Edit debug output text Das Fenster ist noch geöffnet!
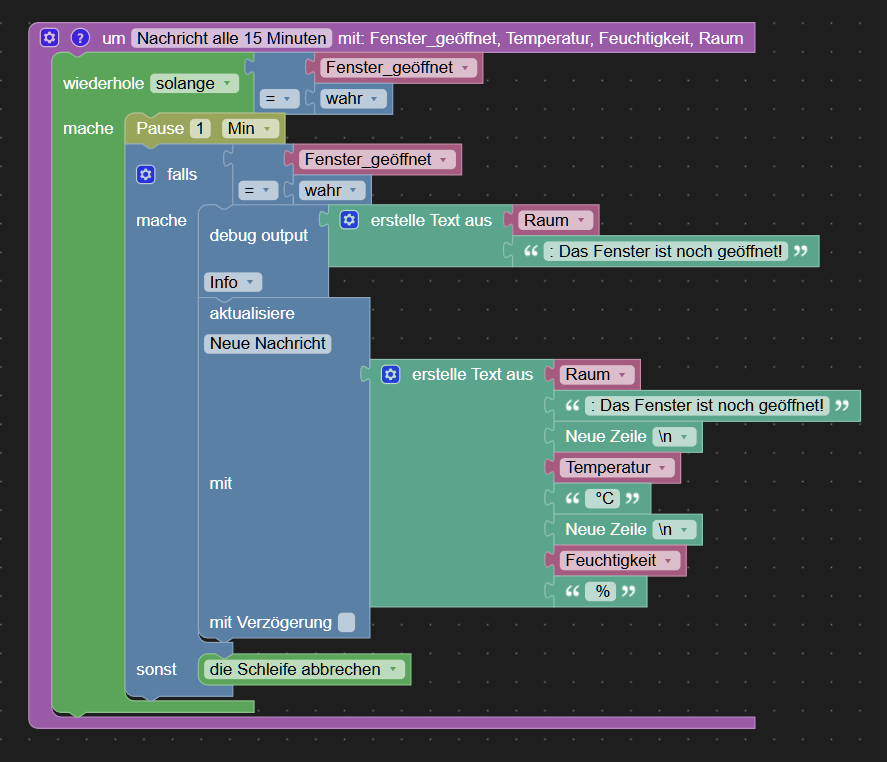 pos(665,251)
